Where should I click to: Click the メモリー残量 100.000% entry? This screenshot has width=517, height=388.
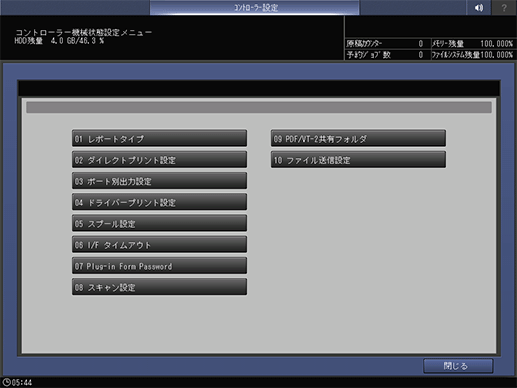(472, 44)
